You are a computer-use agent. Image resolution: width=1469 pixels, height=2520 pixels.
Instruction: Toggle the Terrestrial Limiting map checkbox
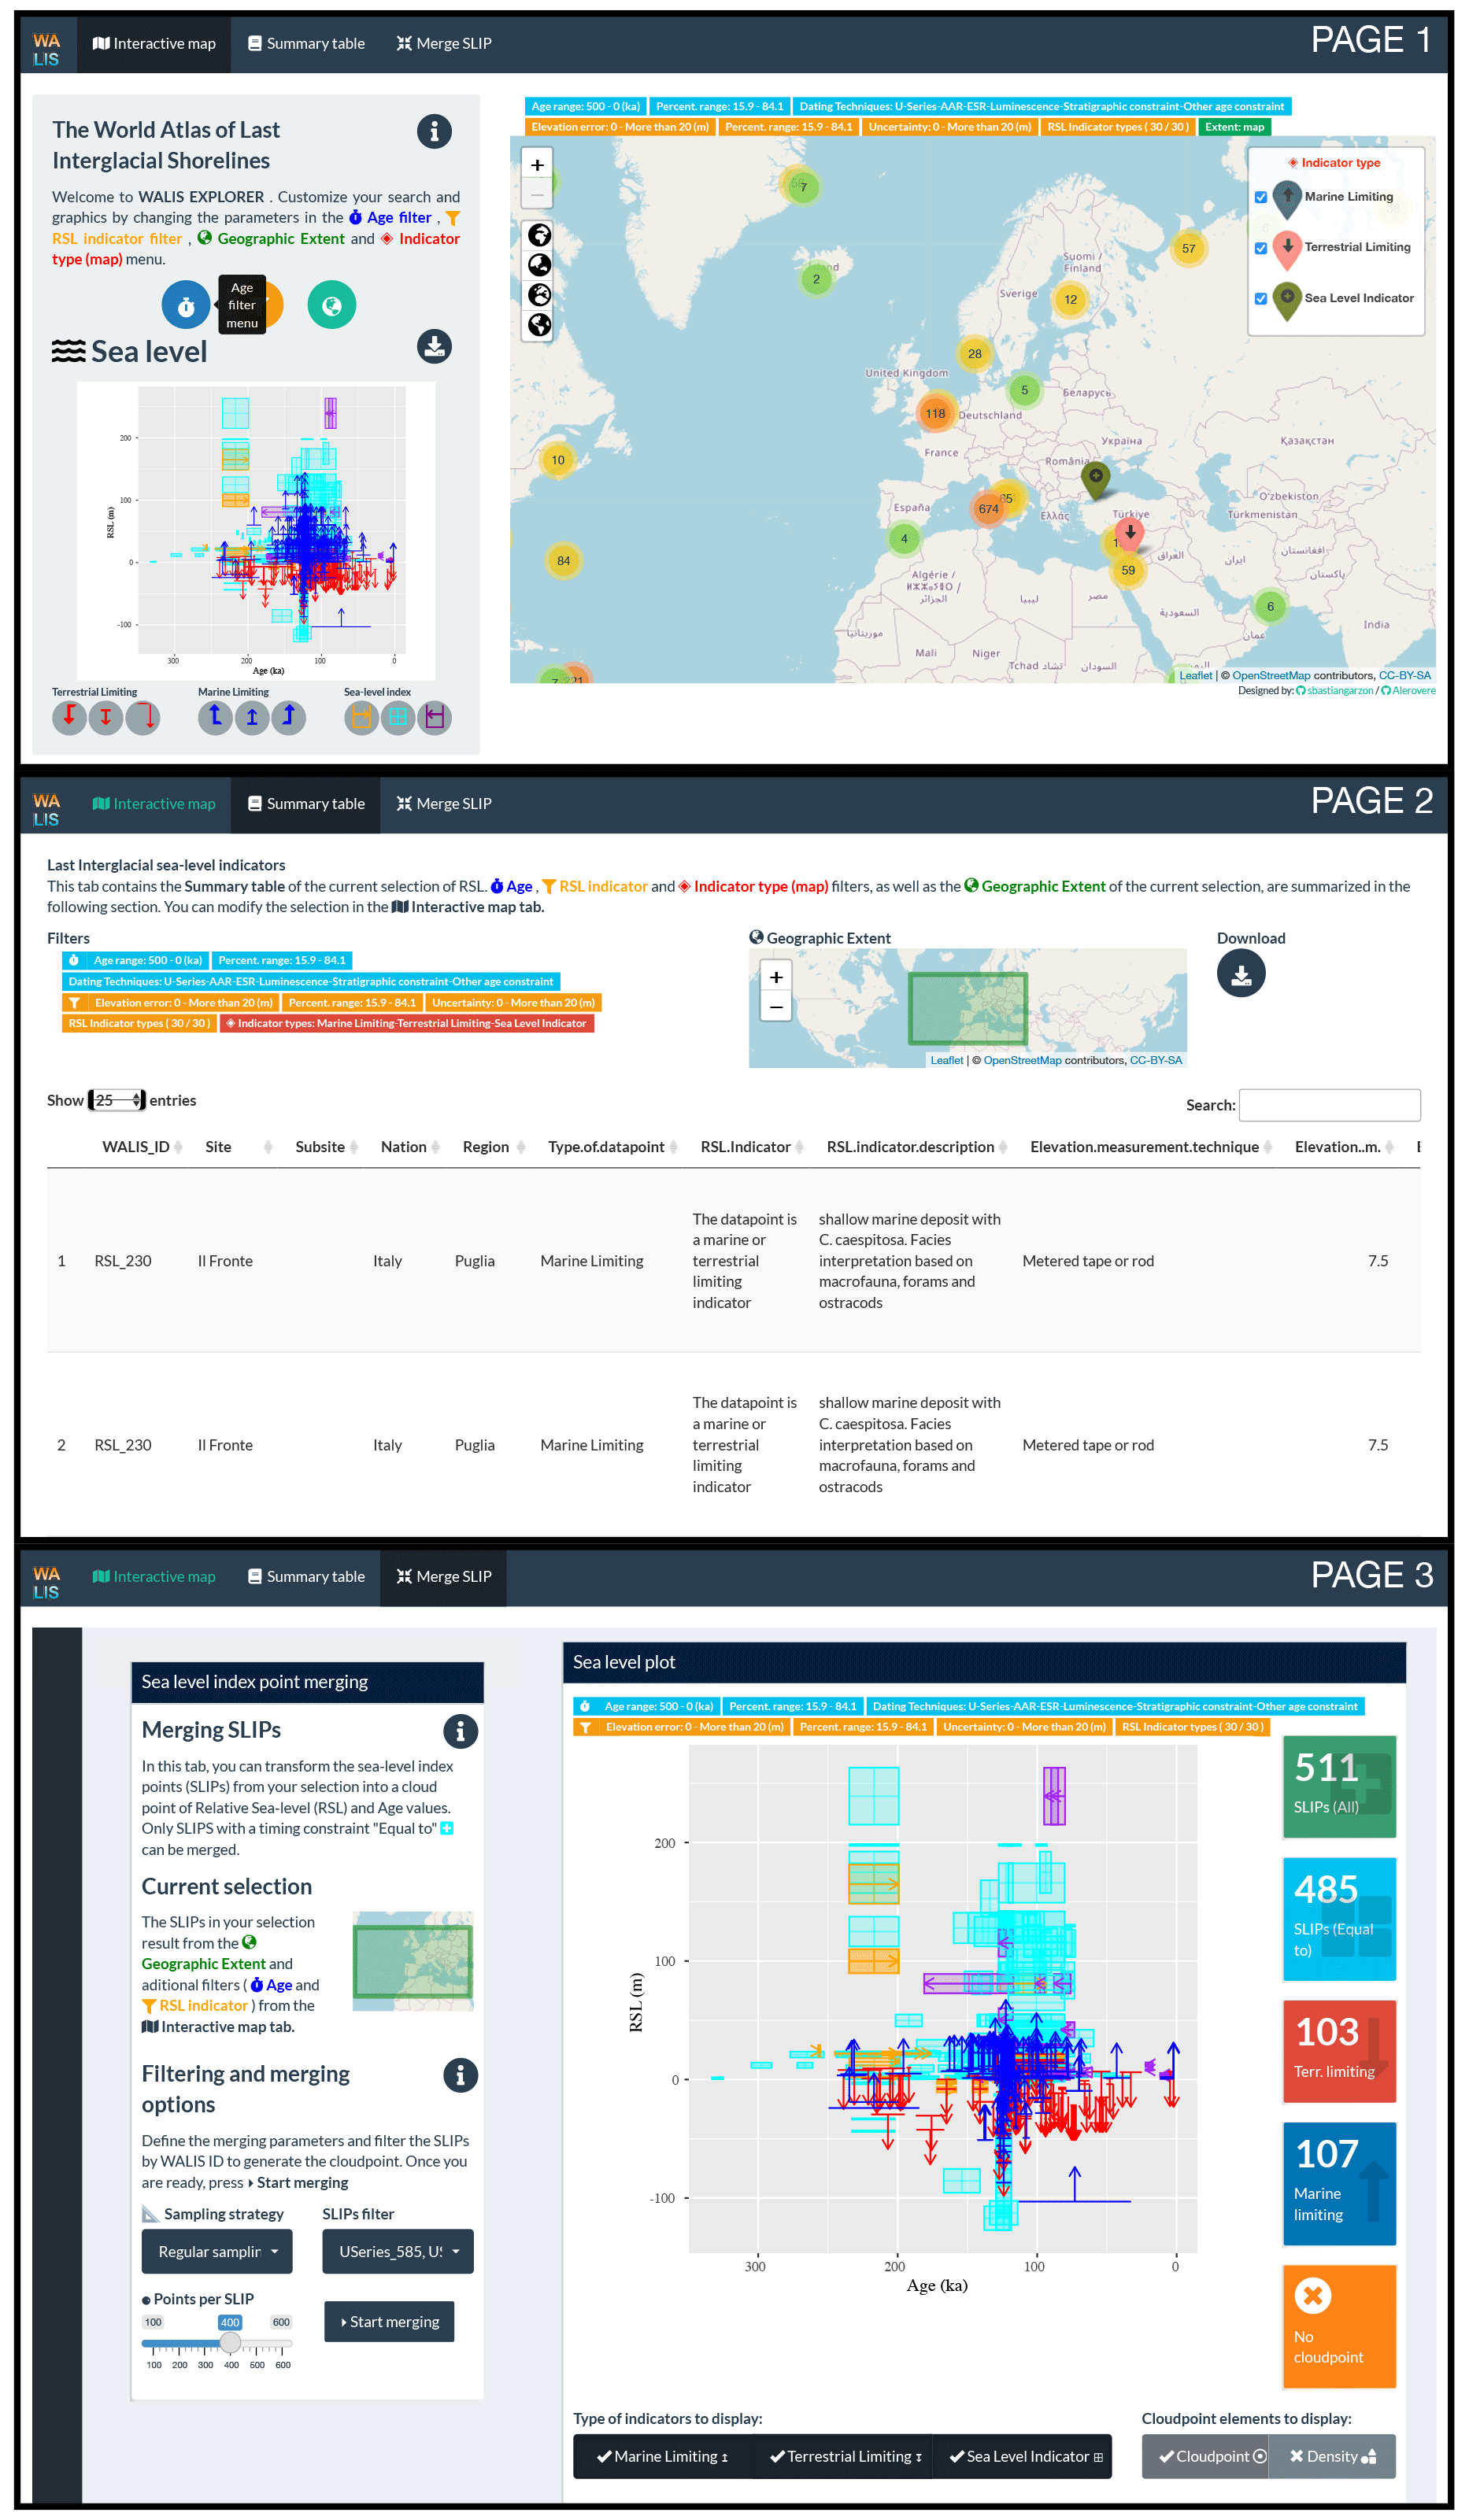[x=1261, y=248]
